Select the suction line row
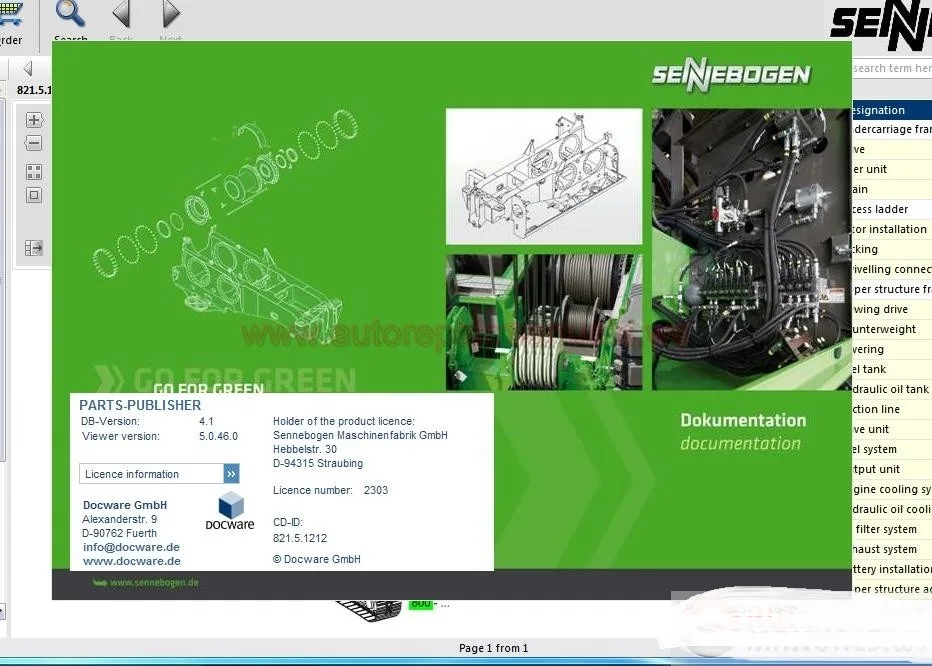This screenshot has height=666, width=932. tap(892, 409)
